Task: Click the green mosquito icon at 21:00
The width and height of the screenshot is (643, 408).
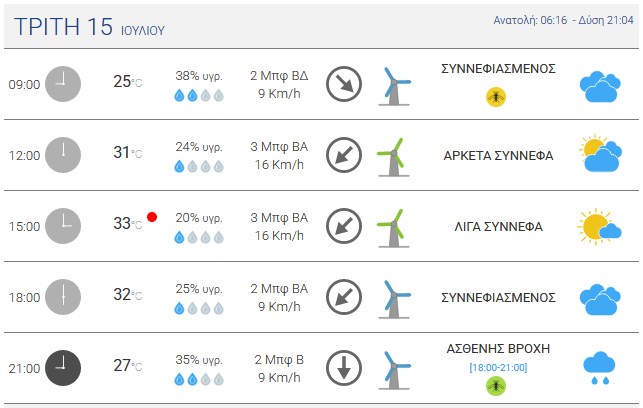Action: (x=496, y=386)
